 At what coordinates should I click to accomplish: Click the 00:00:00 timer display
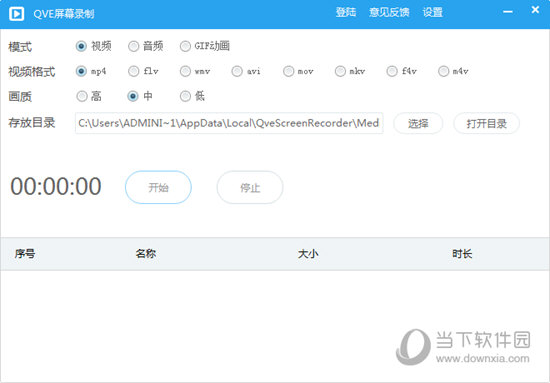[x=56, y=186]
